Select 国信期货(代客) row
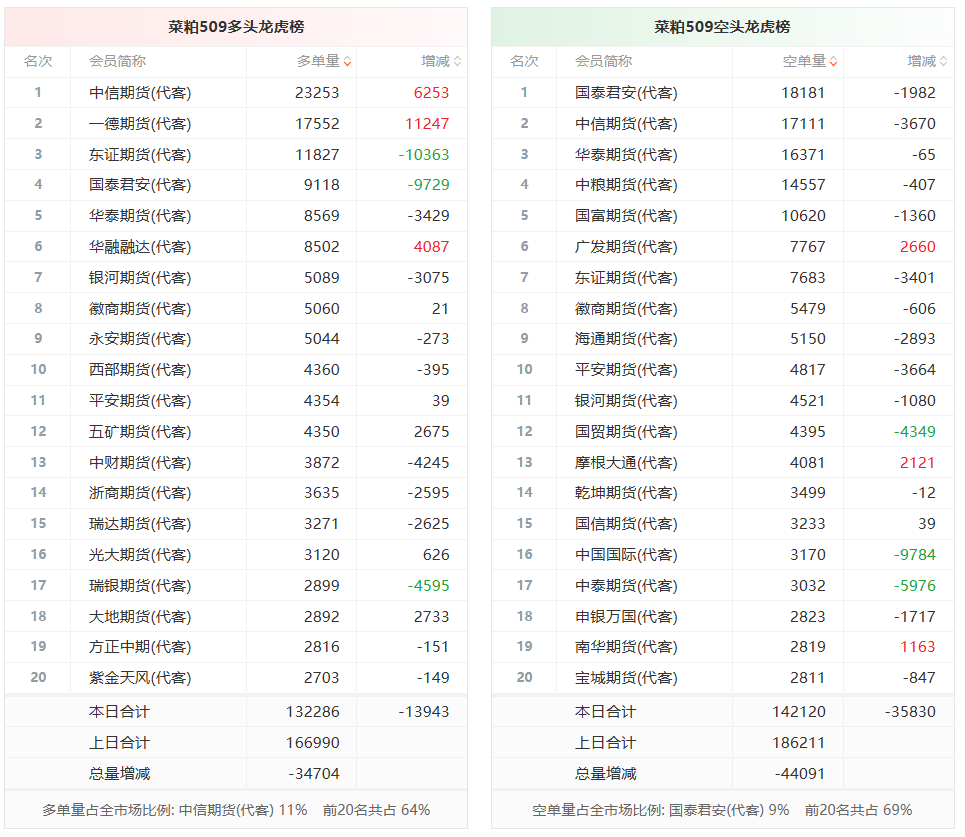 pos(723,524)
